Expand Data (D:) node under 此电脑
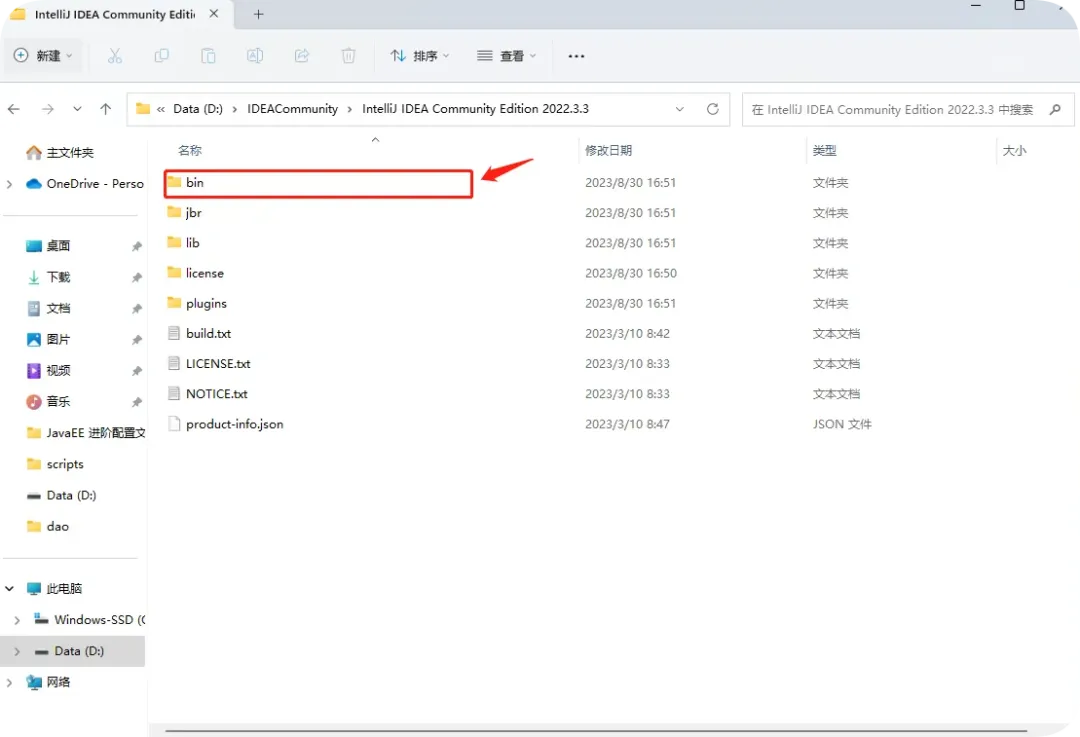The height and width of the screenshot is (737, 1080). pos(17,651)
